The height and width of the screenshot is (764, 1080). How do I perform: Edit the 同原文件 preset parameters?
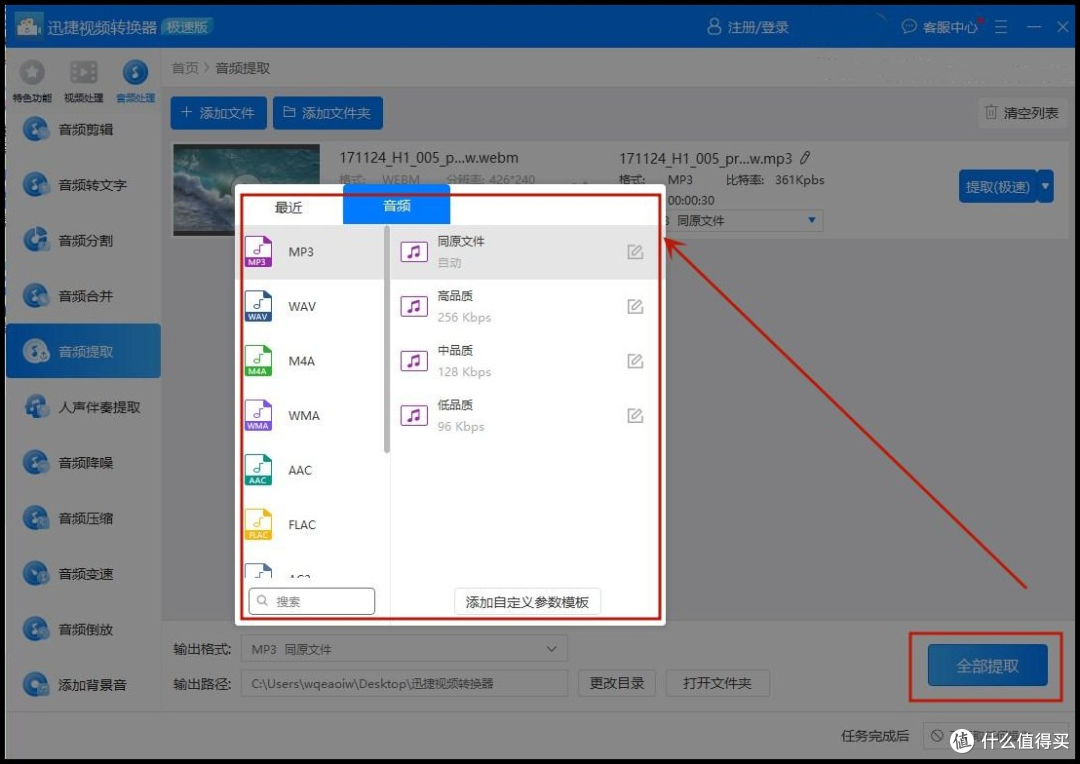click(635, 252)
